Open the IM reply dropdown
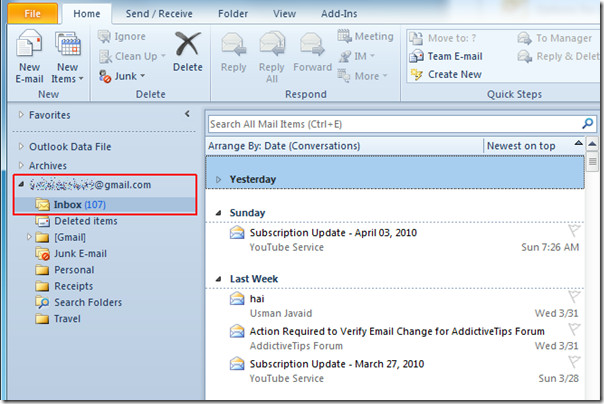Image resolution: width=604 pixels, height=404 pixels. click(356, 56)
